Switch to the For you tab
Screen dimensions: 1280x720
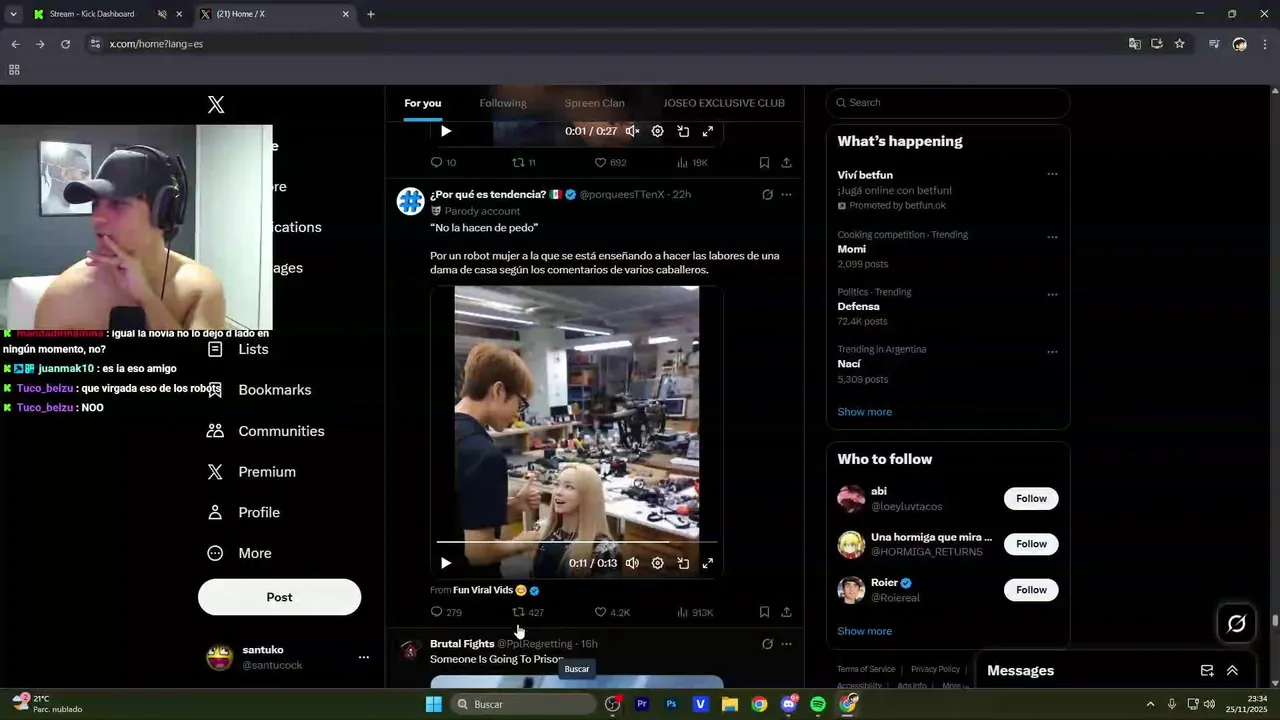click(x=422, y=103)
